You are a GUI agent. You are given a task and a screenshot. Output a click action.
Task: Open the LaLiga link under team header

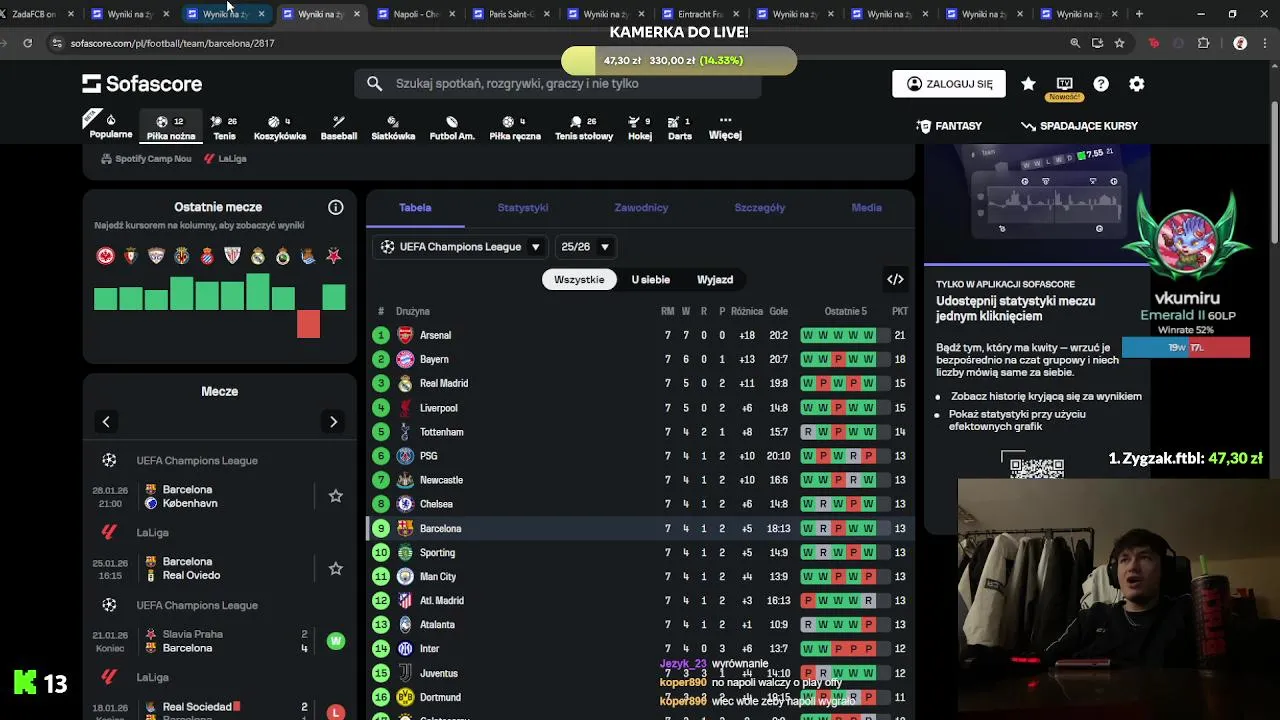(x=225, y=158)
